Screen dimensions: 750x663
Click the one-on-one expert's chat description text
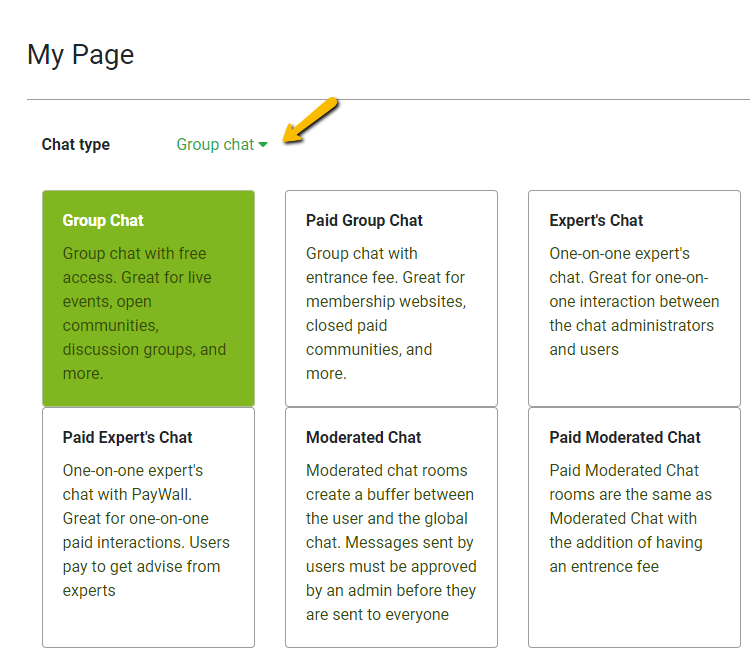coord(633,301)
